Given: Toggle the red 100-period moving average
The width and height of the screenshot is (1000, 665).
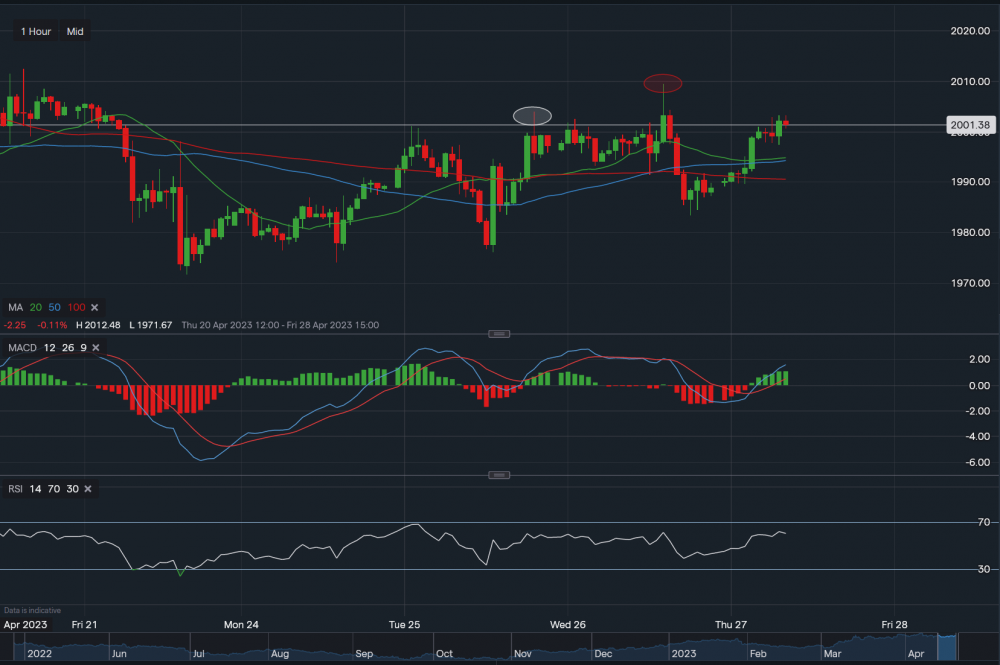Looking at the screenshot, I should coord(76,307).
